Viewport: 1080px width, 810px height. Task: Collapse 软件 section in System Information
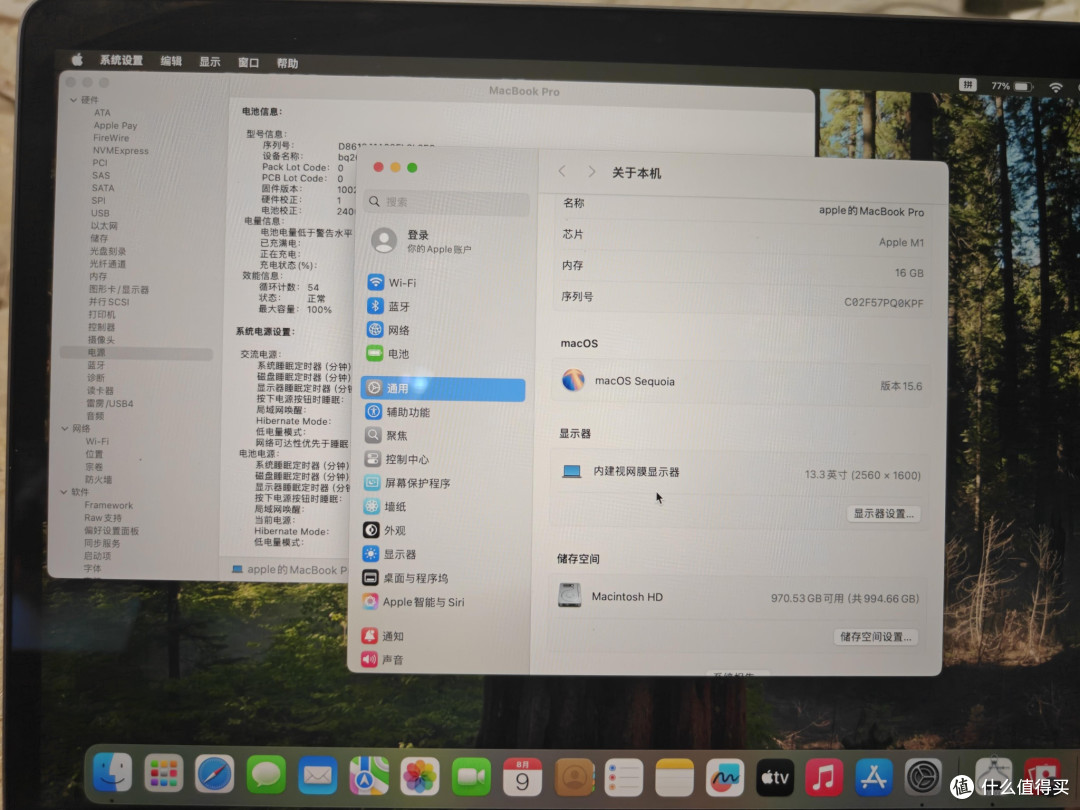63,492
